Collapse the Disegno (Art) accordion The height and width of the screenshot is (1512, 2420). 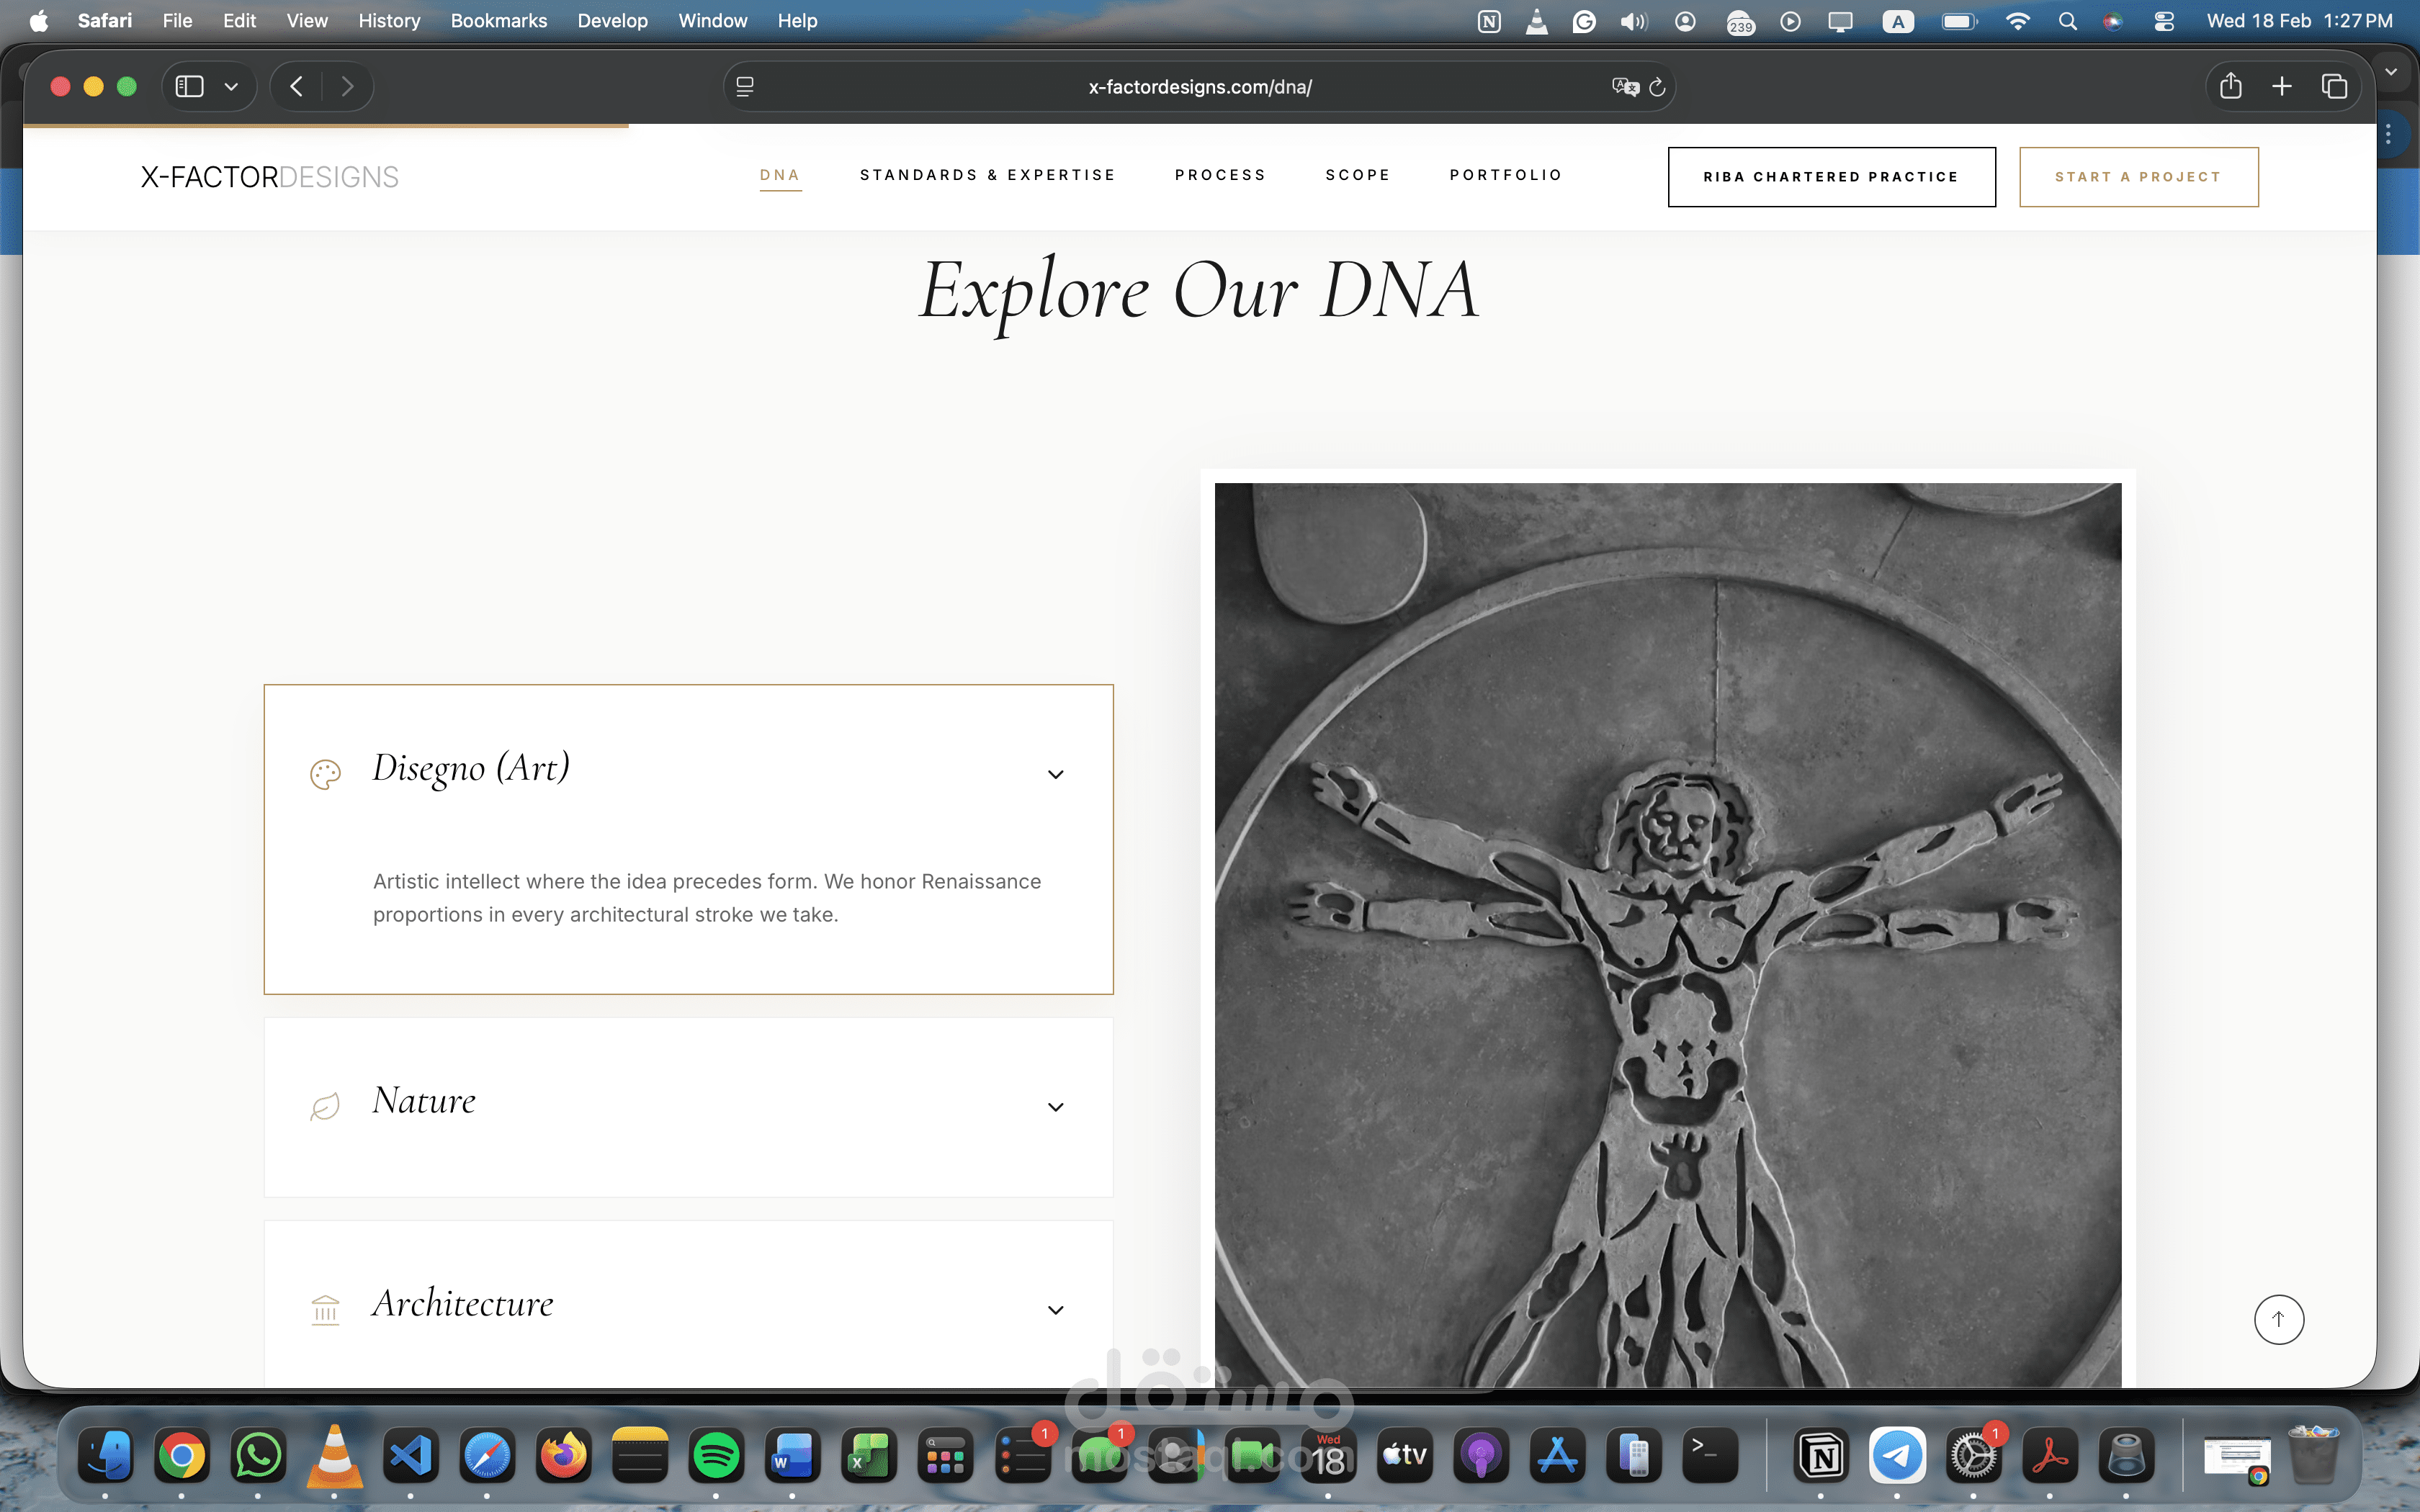pyautogui.click(x=1055, y=774)
